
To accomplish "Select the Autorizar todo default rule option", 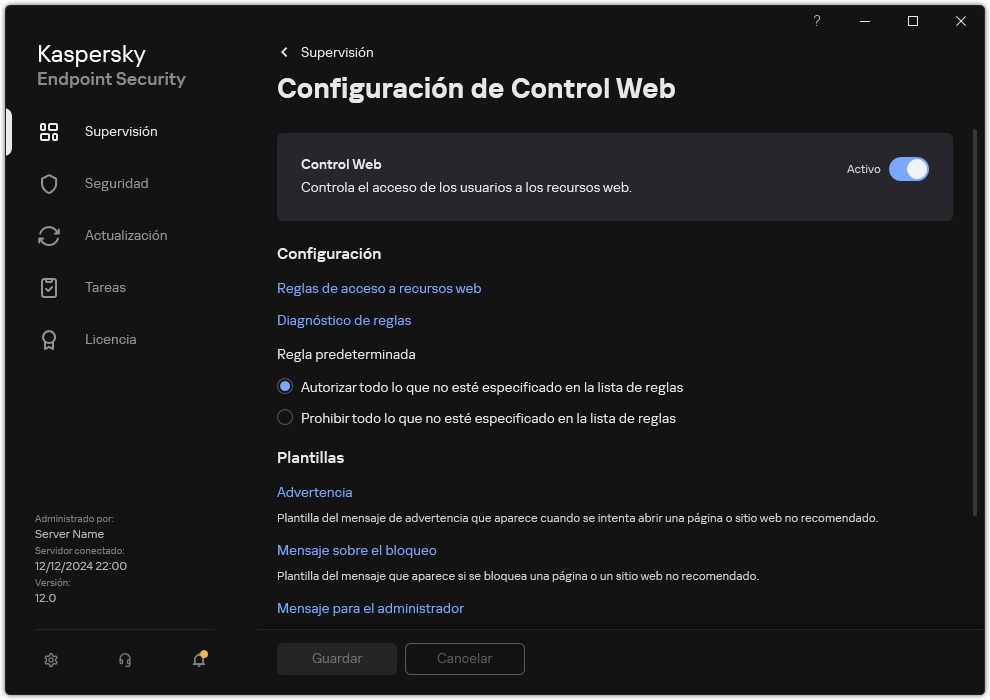I will tap(285, 386).
